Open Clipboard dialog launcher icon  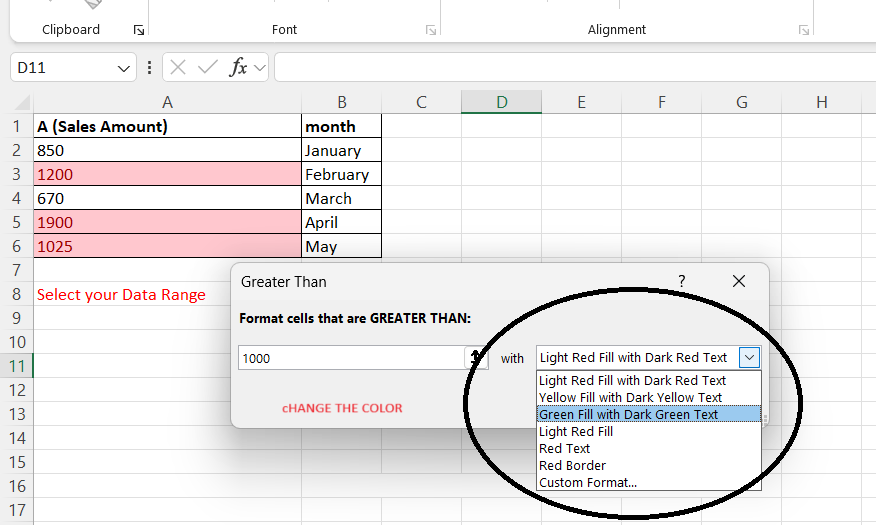coord(139,30)
